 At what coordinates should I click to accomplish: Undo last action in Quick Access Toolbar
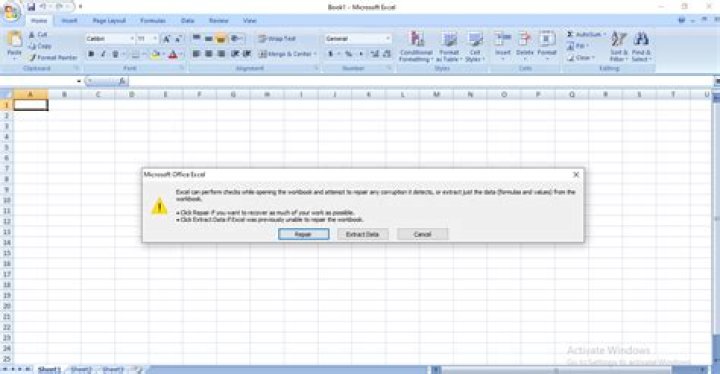43,7
